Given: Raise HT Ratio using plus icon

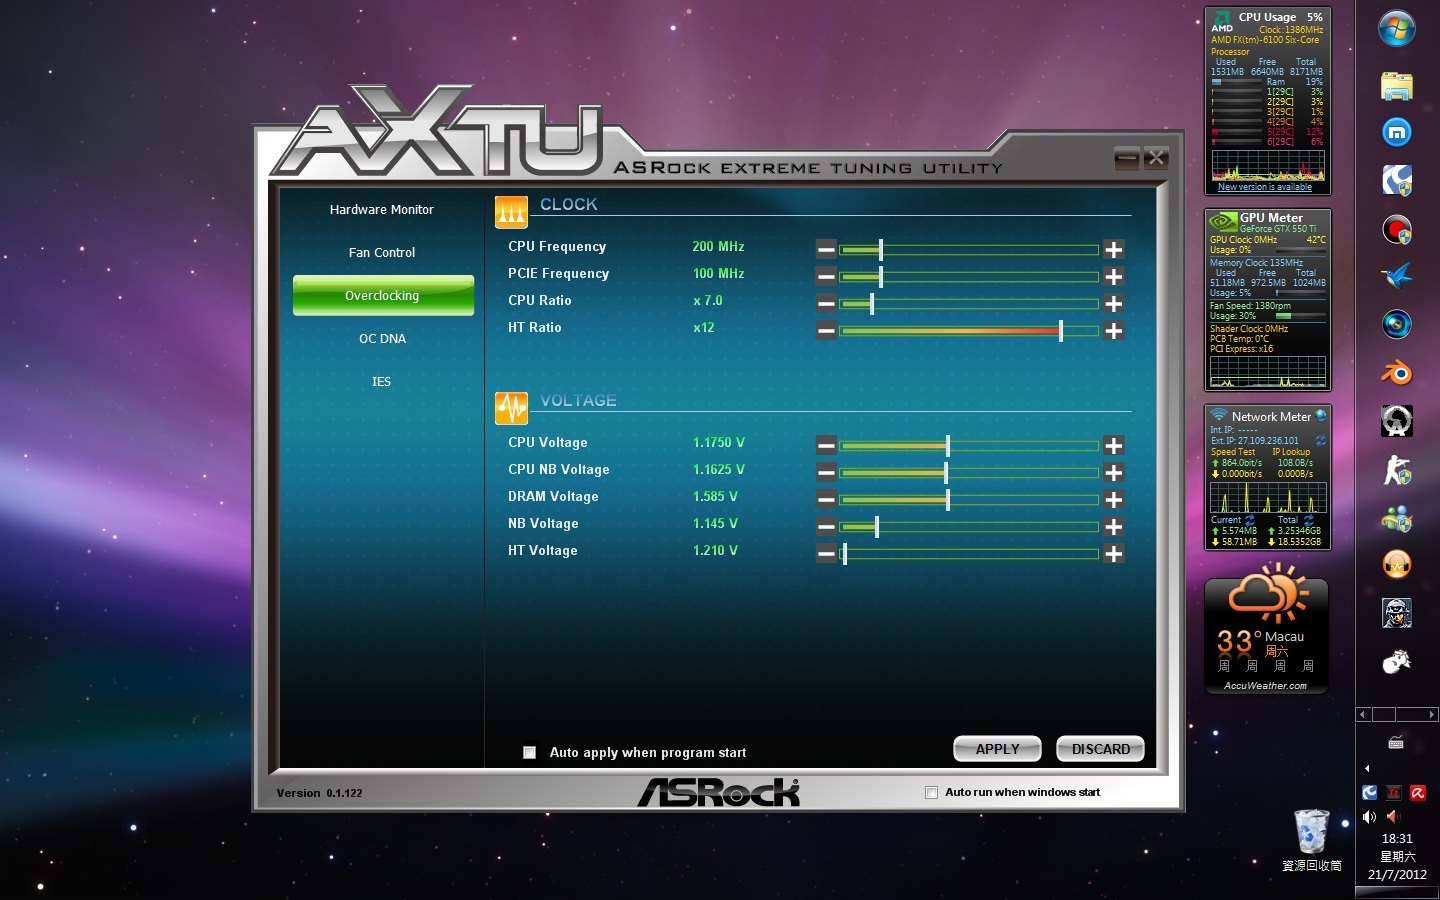Looking at the screenshot, I should (1113, 330).
